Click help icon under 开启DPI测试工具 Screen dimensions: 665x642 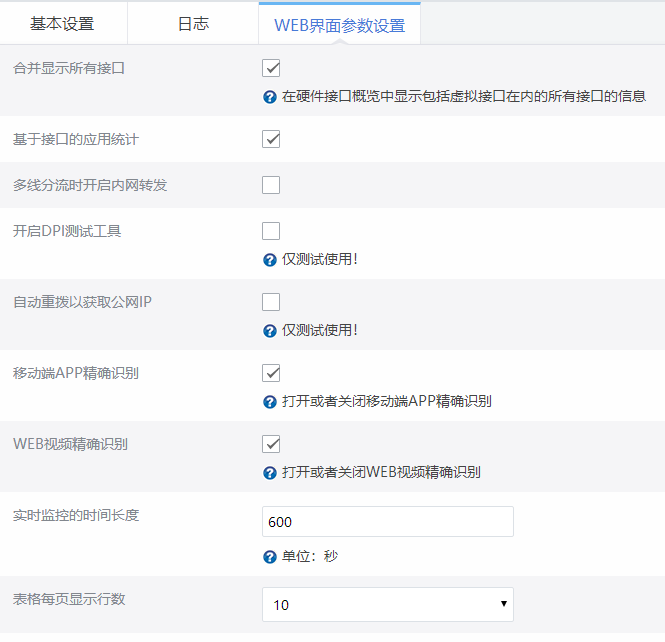click(269, 260)
